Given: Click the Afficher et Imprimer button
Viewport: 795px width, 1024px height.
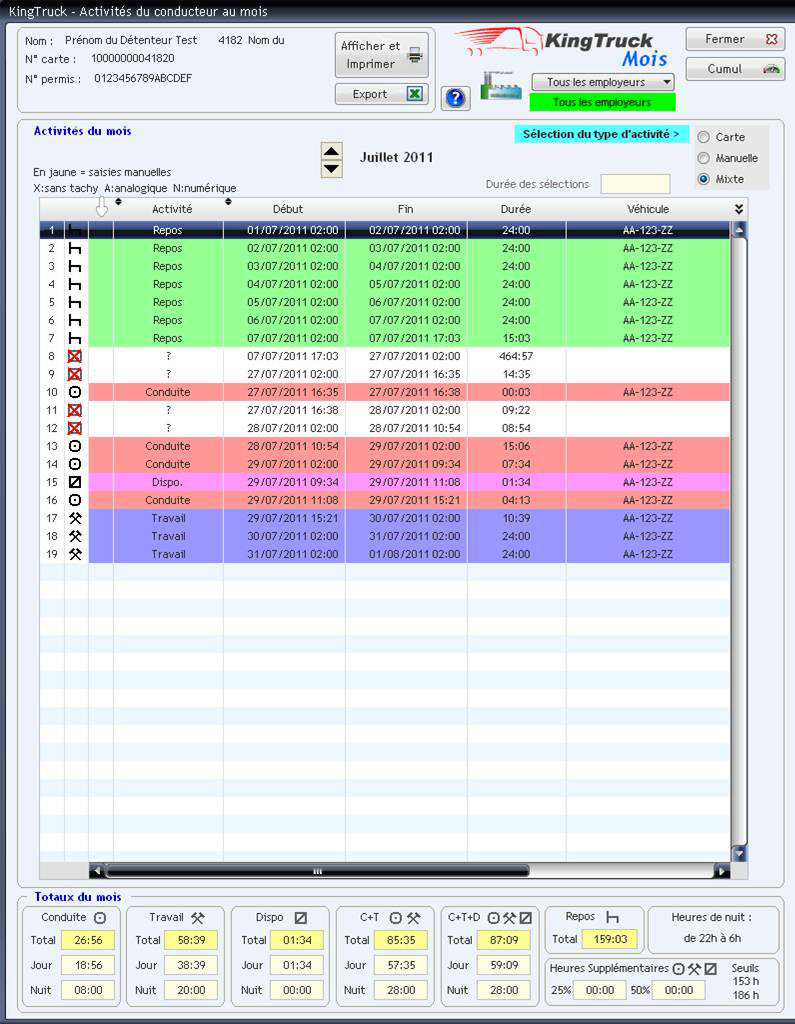Looking at the screenshot, I should coord(381,55).
